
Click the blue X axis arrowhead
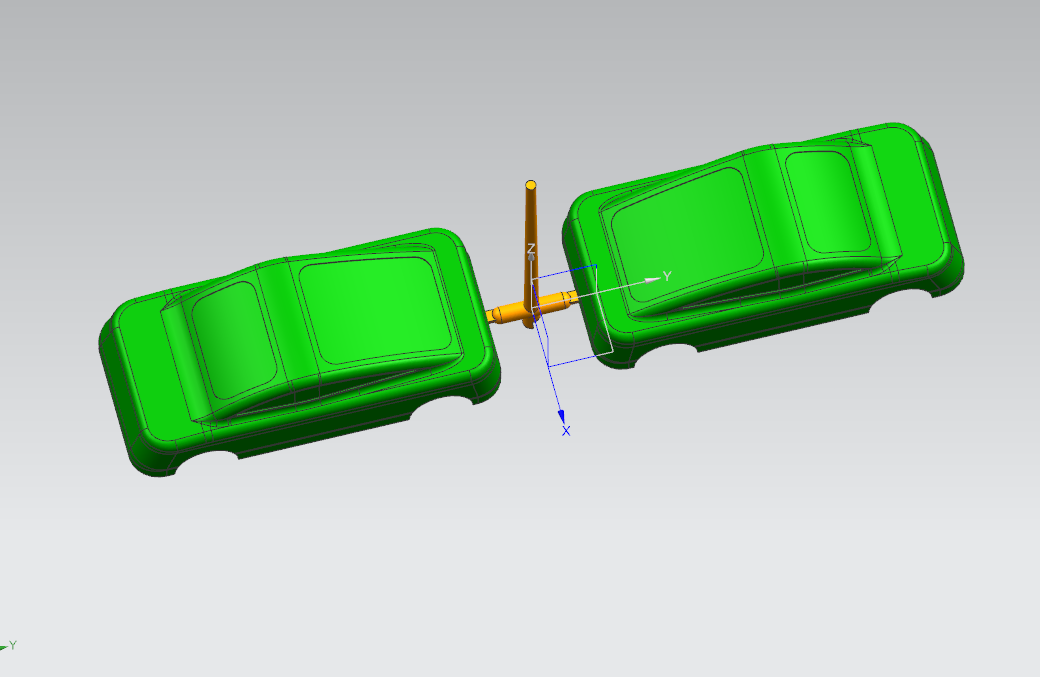(562, 416)
